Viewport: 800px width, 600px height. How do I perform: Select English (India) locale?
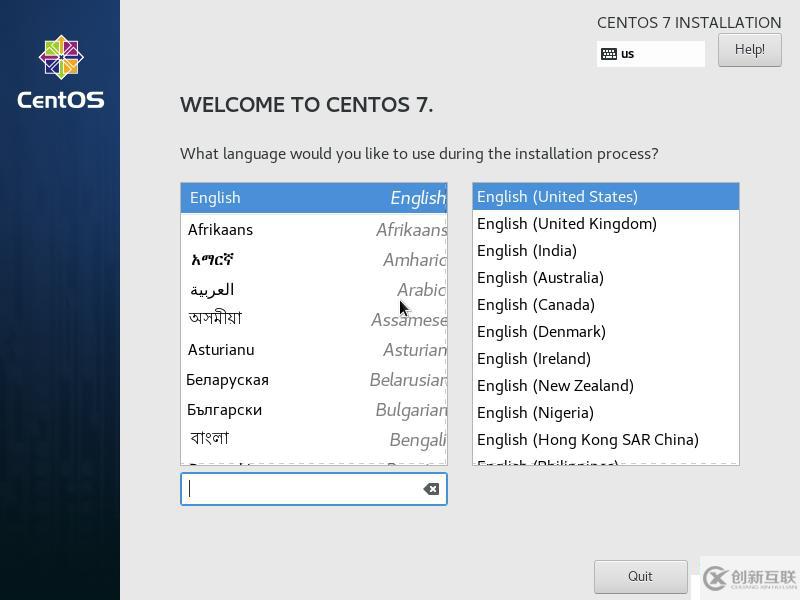tap(605, 251)
